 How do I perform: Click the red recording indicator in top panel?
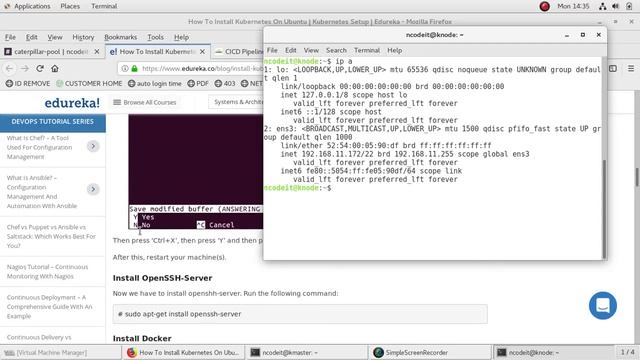(x=544, y=6)
